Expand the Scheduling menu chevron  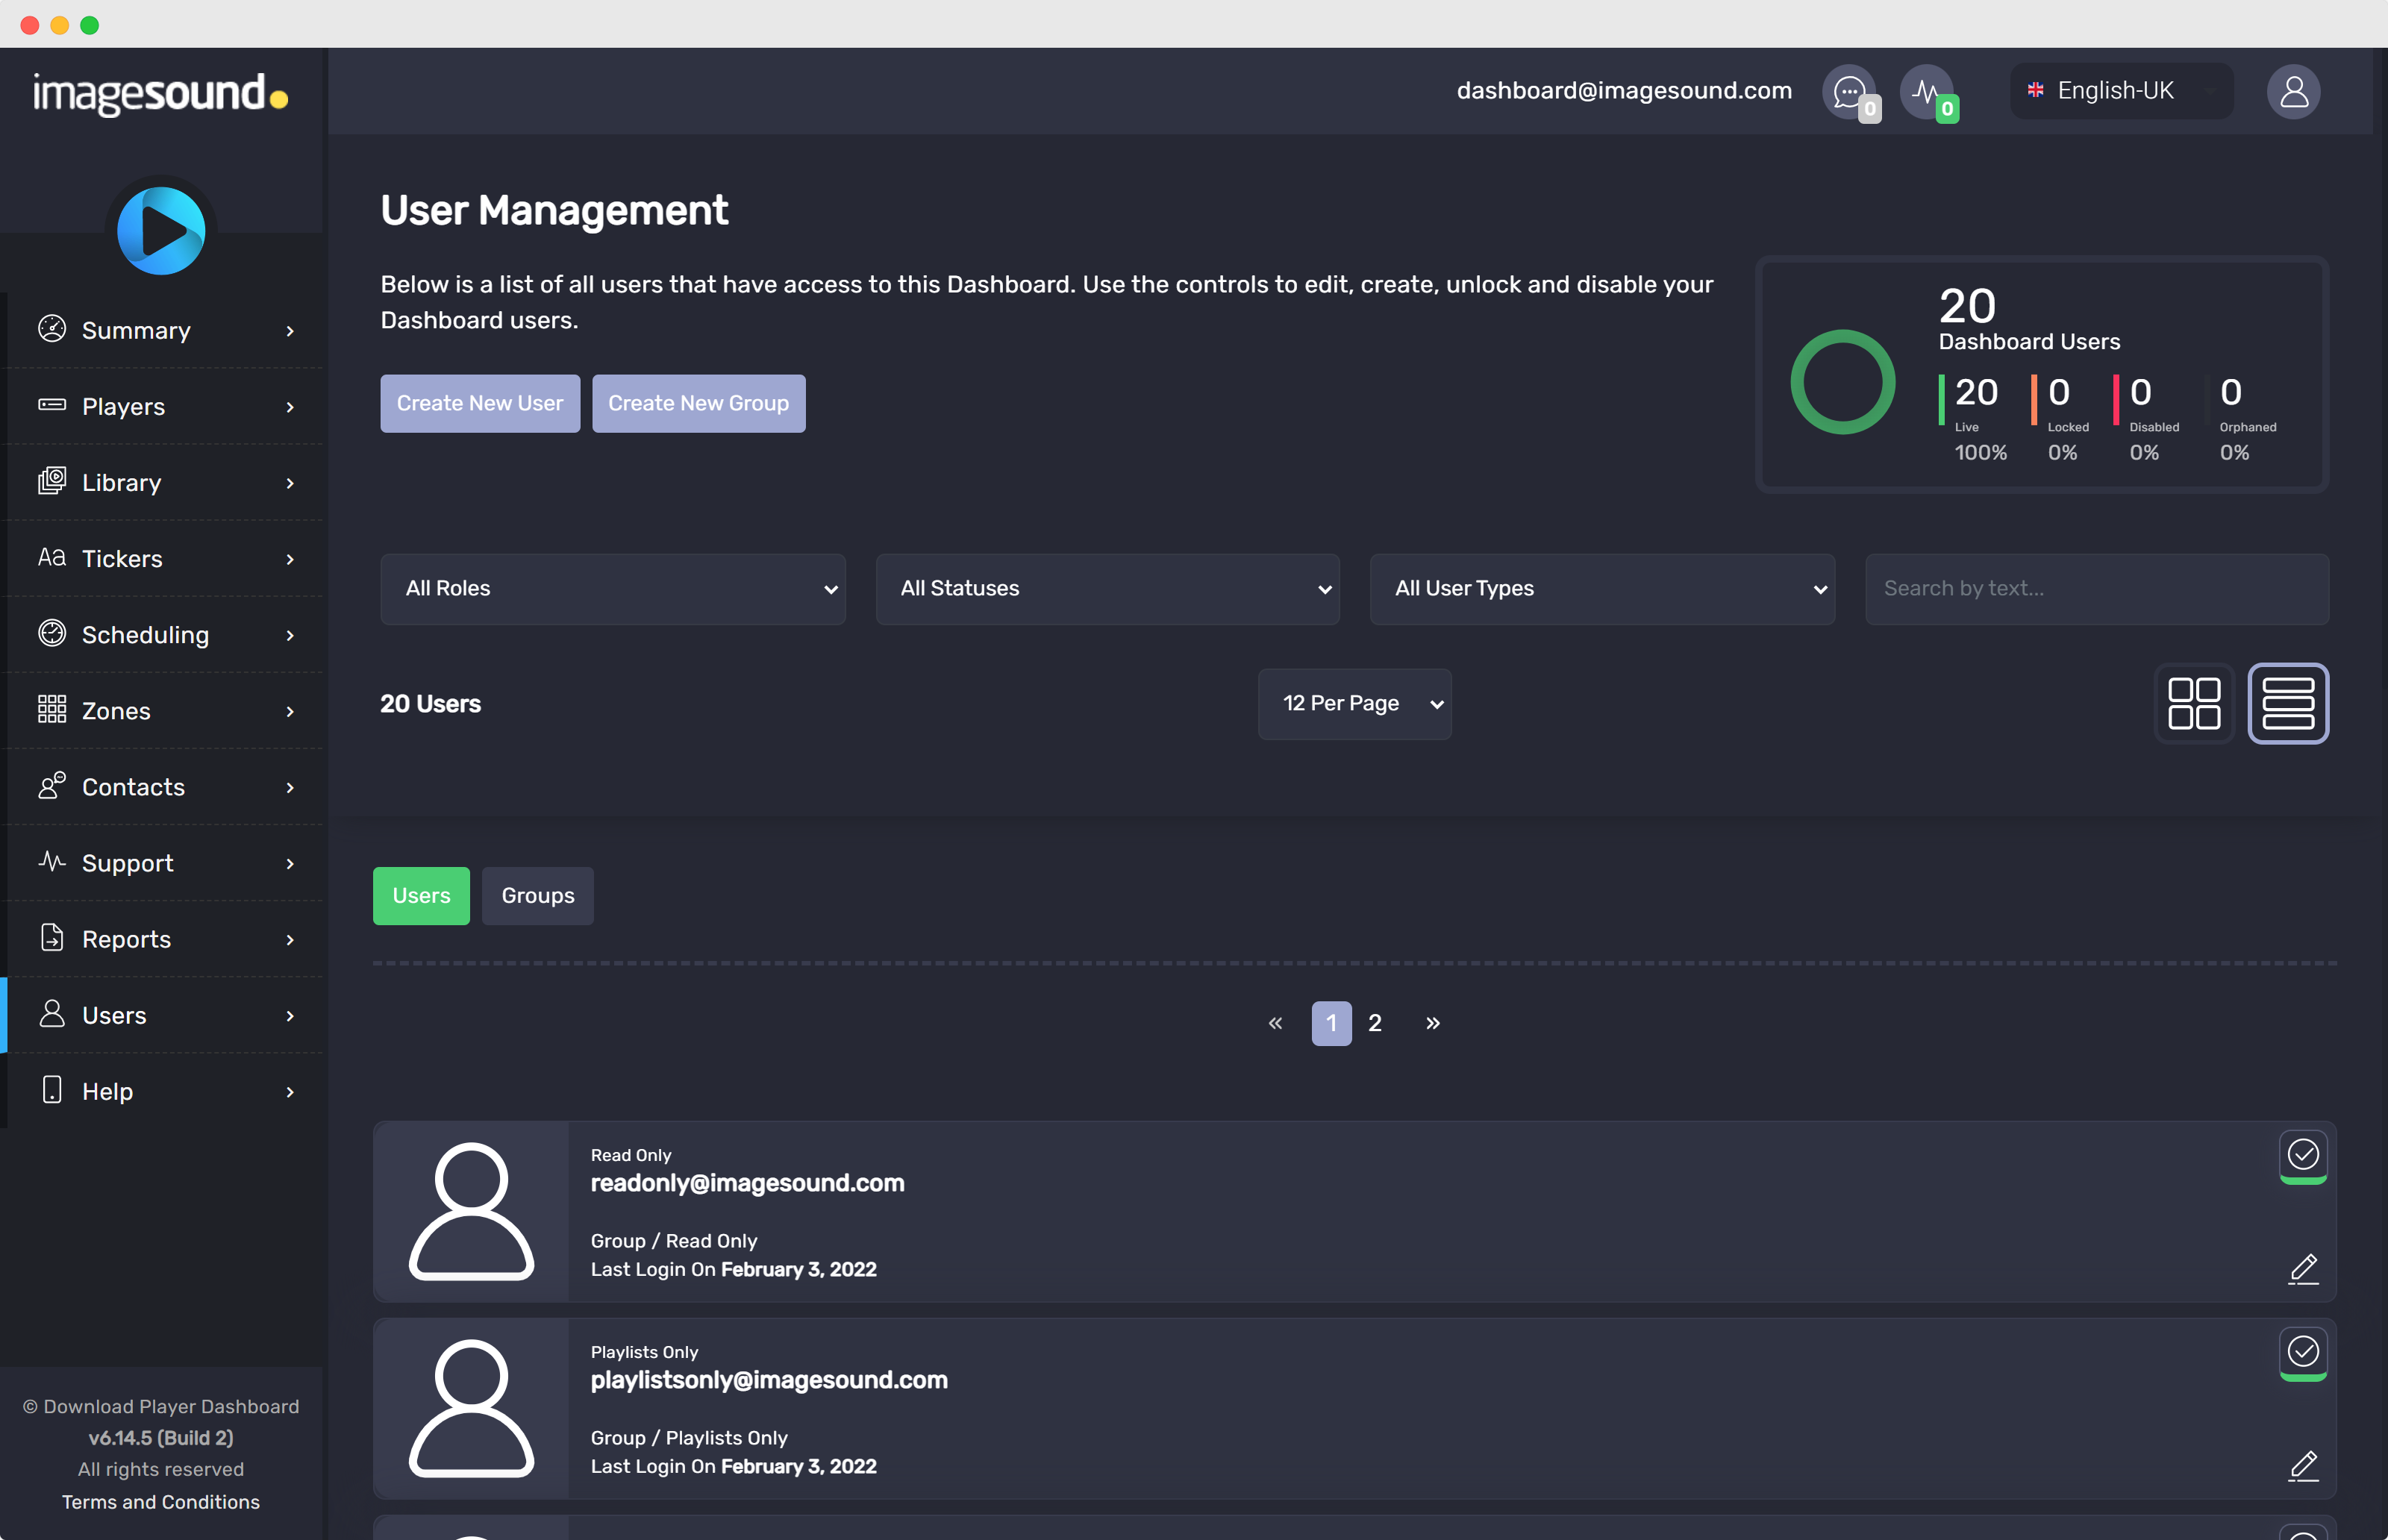[x=290, y=635]
